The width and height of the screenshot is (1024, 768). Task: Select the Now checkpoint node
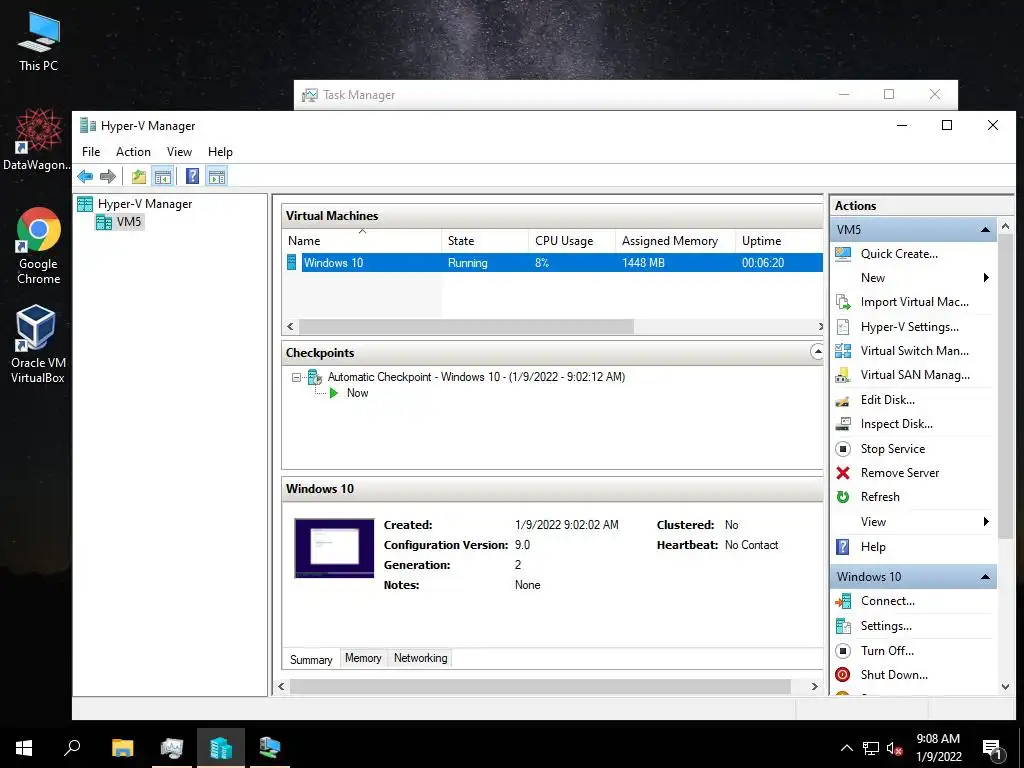point(357,393)
